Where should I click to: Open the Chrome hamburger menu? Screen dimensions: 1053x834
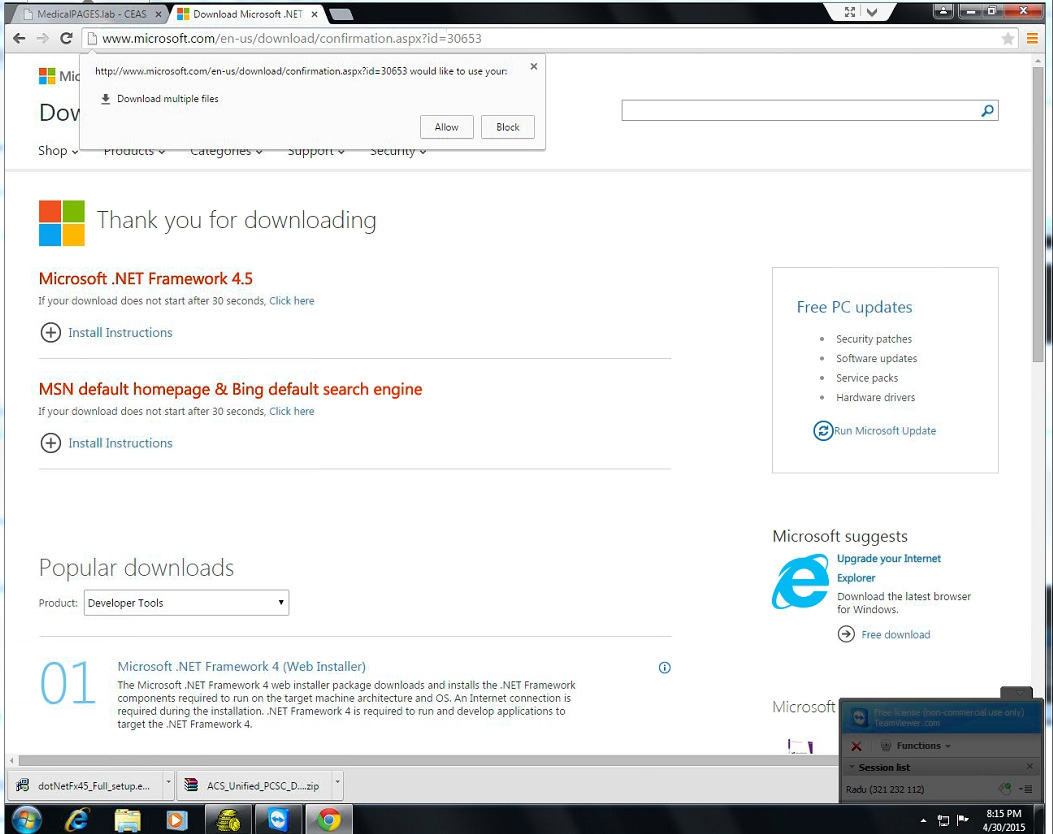pyautogui.click(x=1032, y=39)
